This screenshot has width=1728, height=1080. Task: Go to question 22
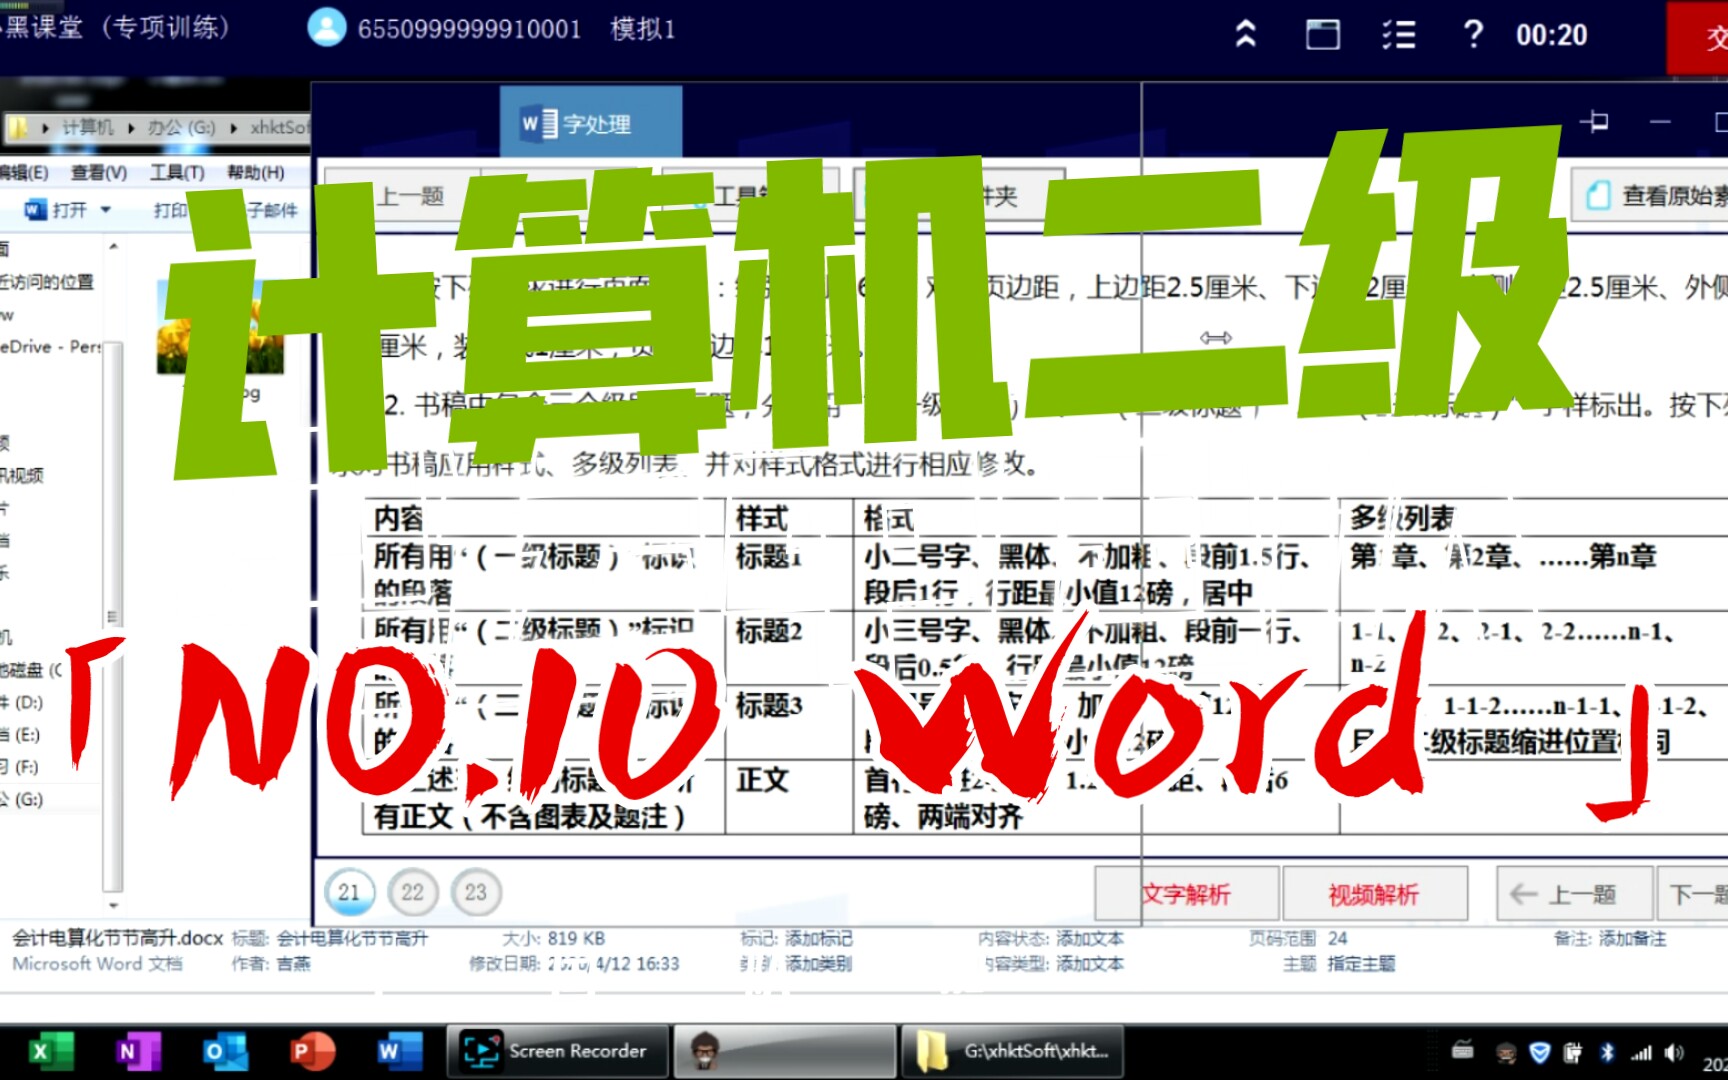(x=412, y=892)
